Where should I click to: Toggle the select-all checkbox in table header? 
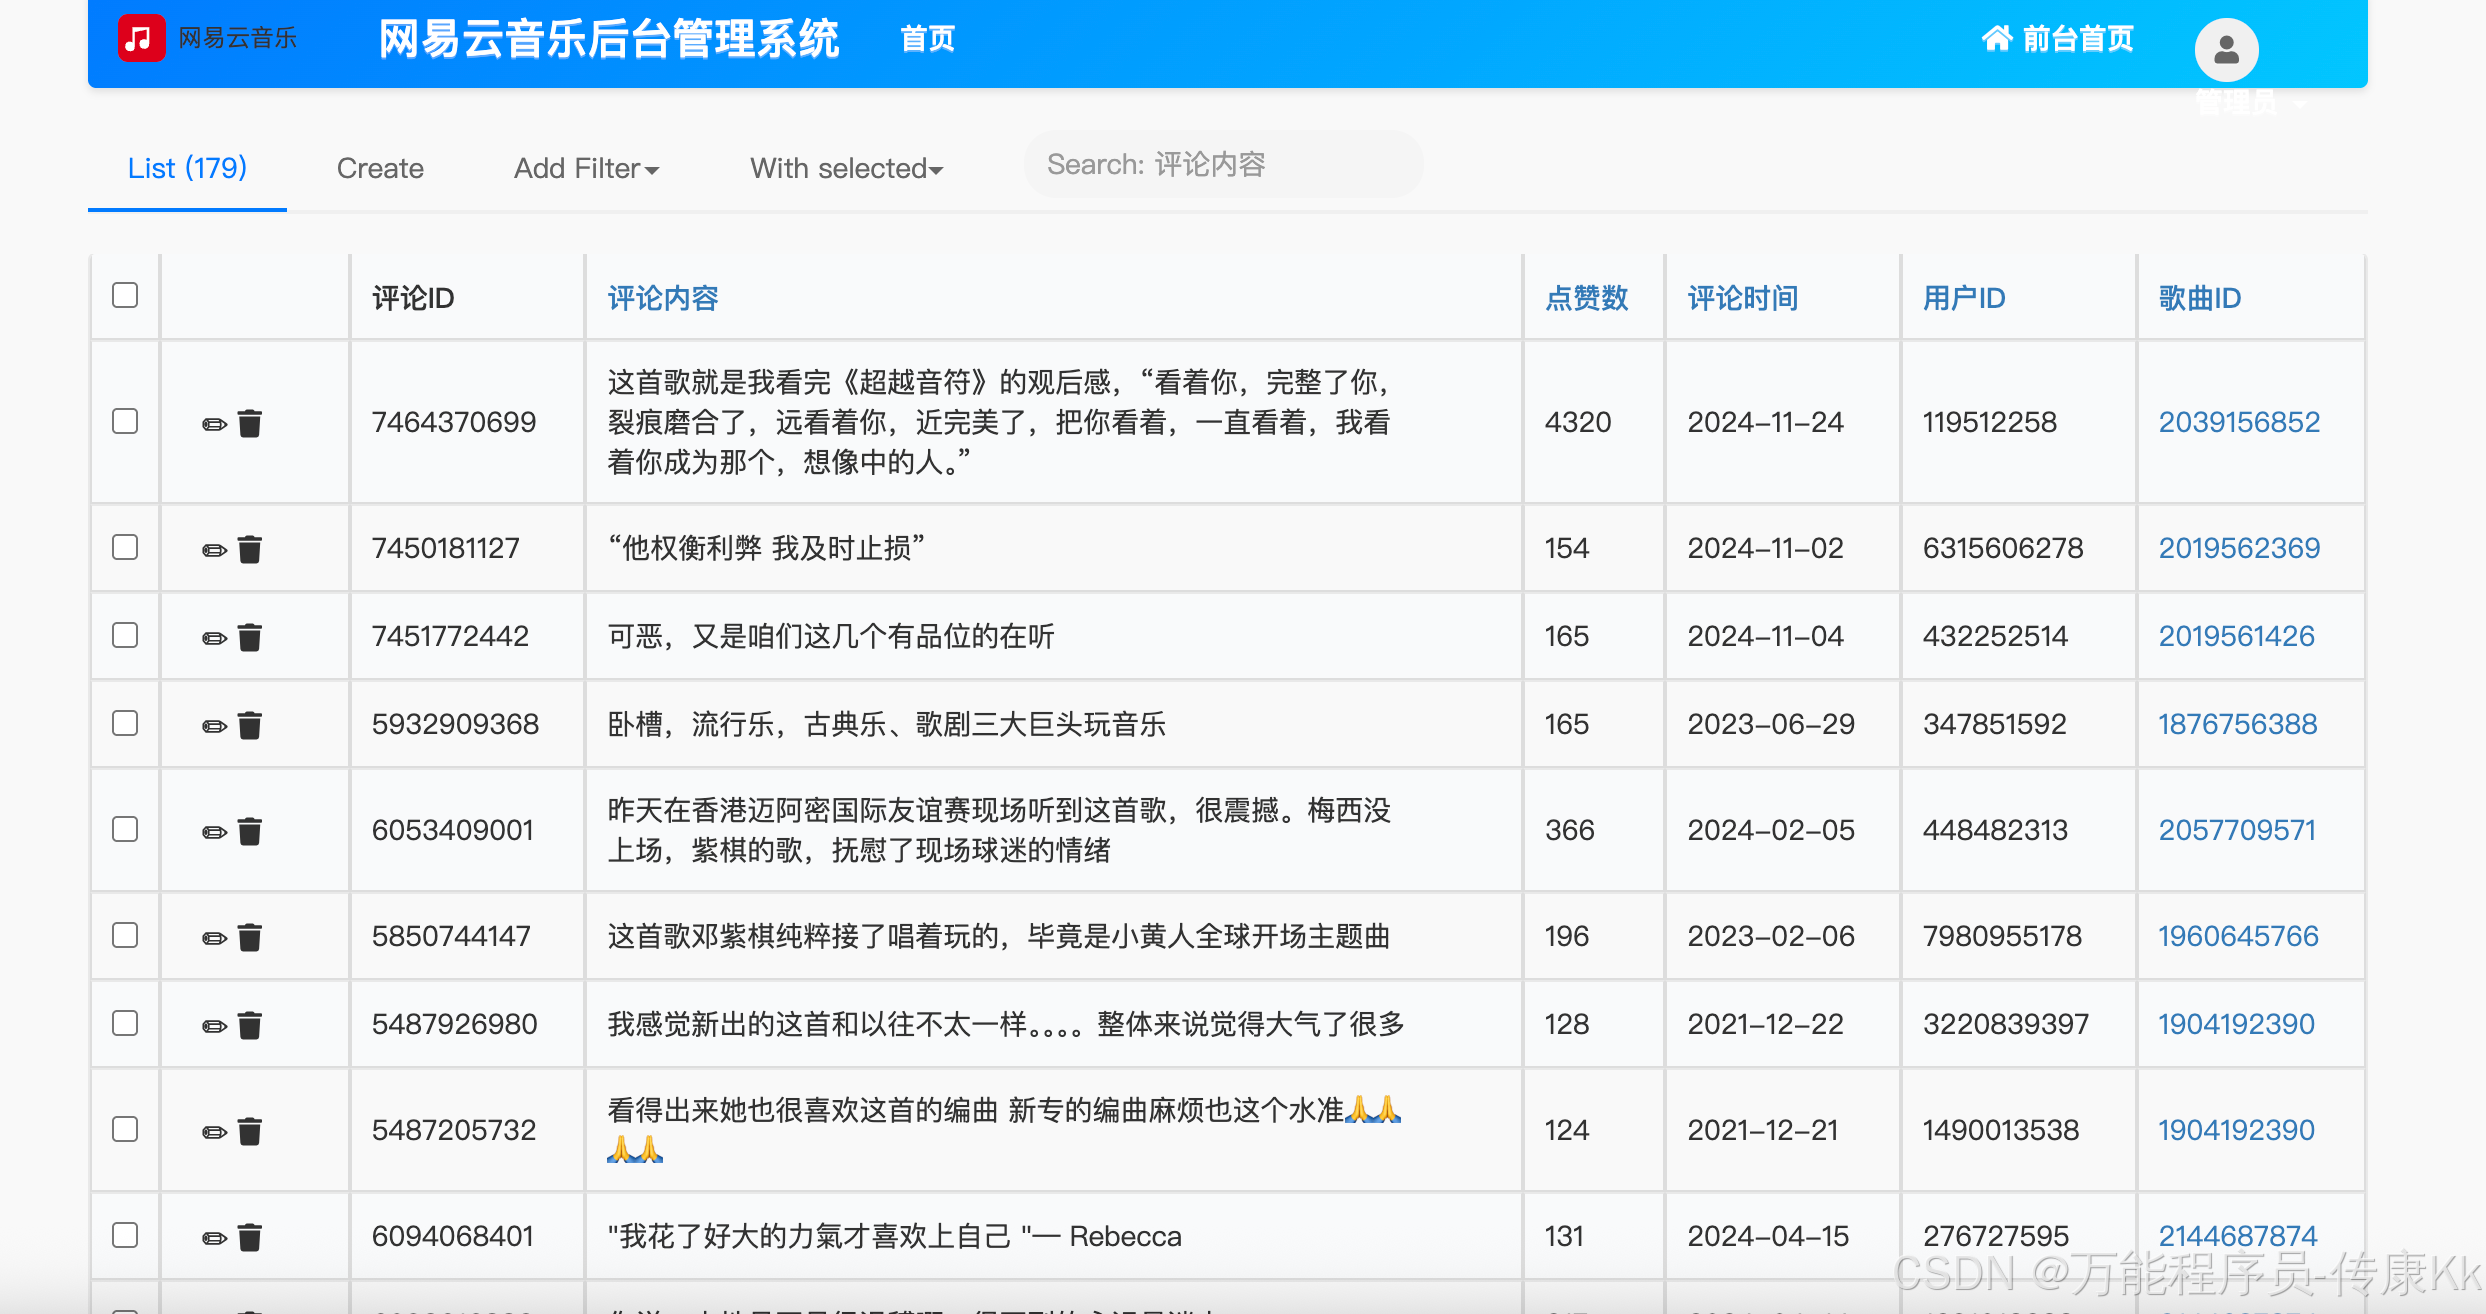(x=125, y=296)
